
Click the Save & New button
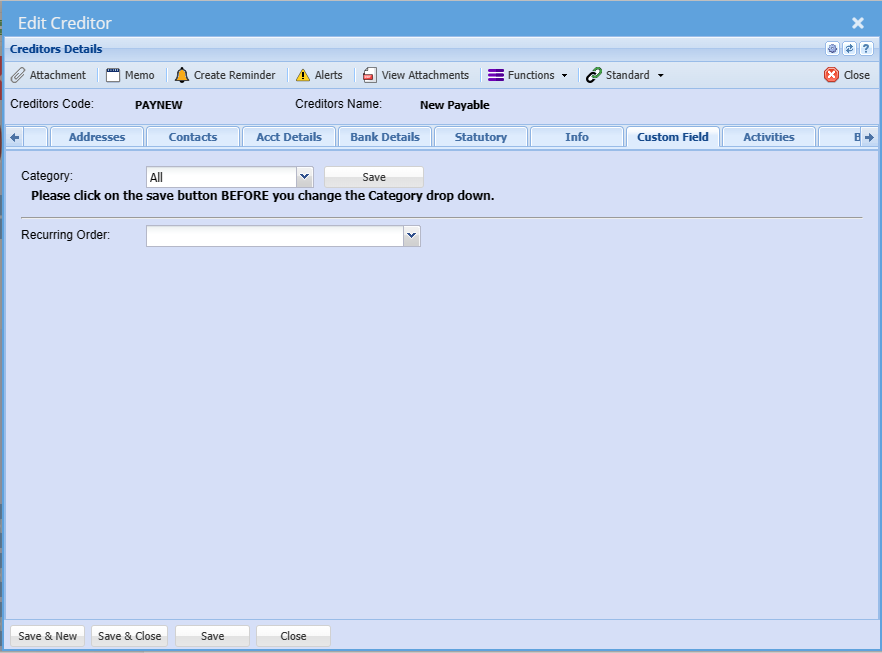click(47, 636)
